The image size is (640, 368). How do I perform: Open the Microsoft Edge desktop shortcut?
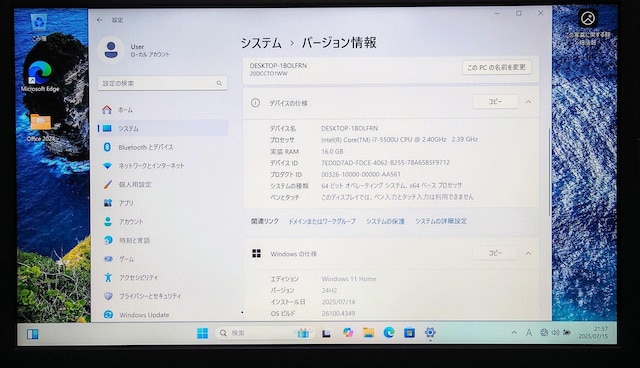point(40,76)
